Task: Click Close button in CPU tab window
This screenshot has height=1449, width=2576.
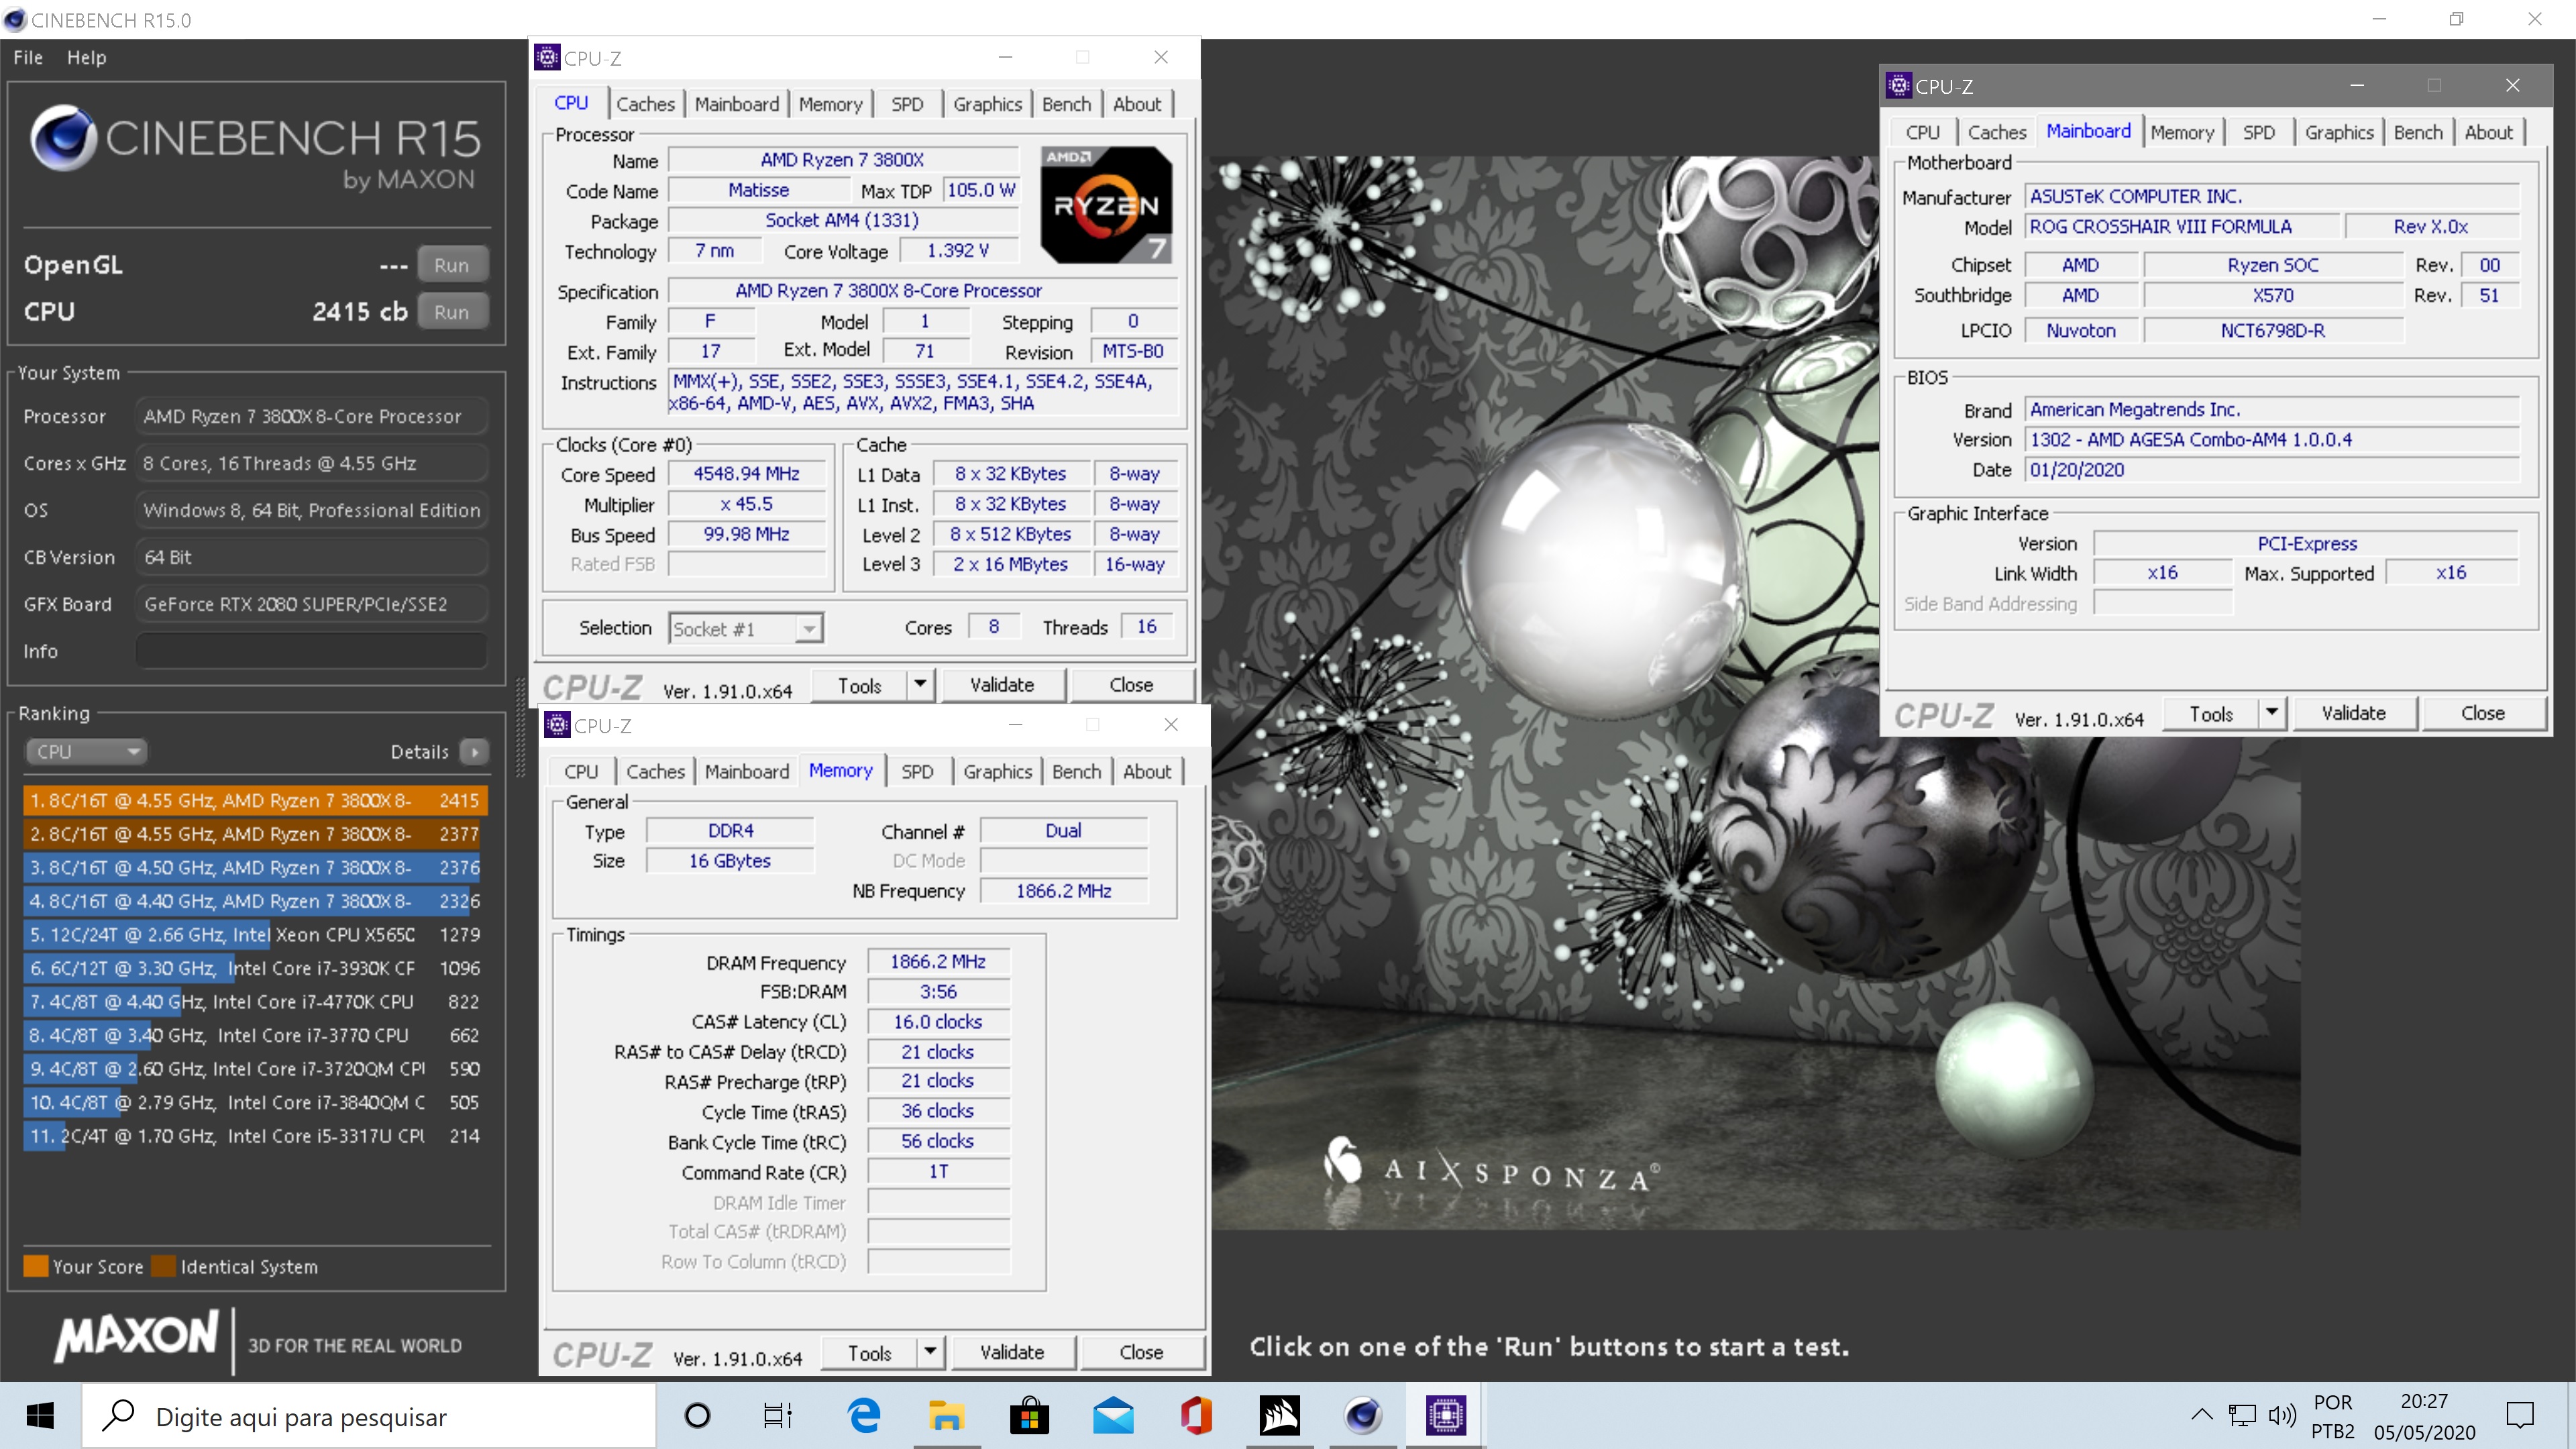Action: (x=1131, y=685)
